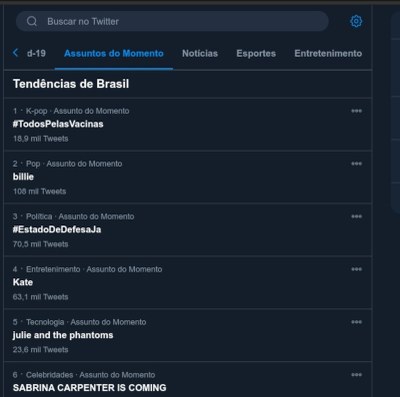Open the #EstadoDeDefesaJa trend
The width and height of the screenshot is (400, 397).
[x=188, y=230]
